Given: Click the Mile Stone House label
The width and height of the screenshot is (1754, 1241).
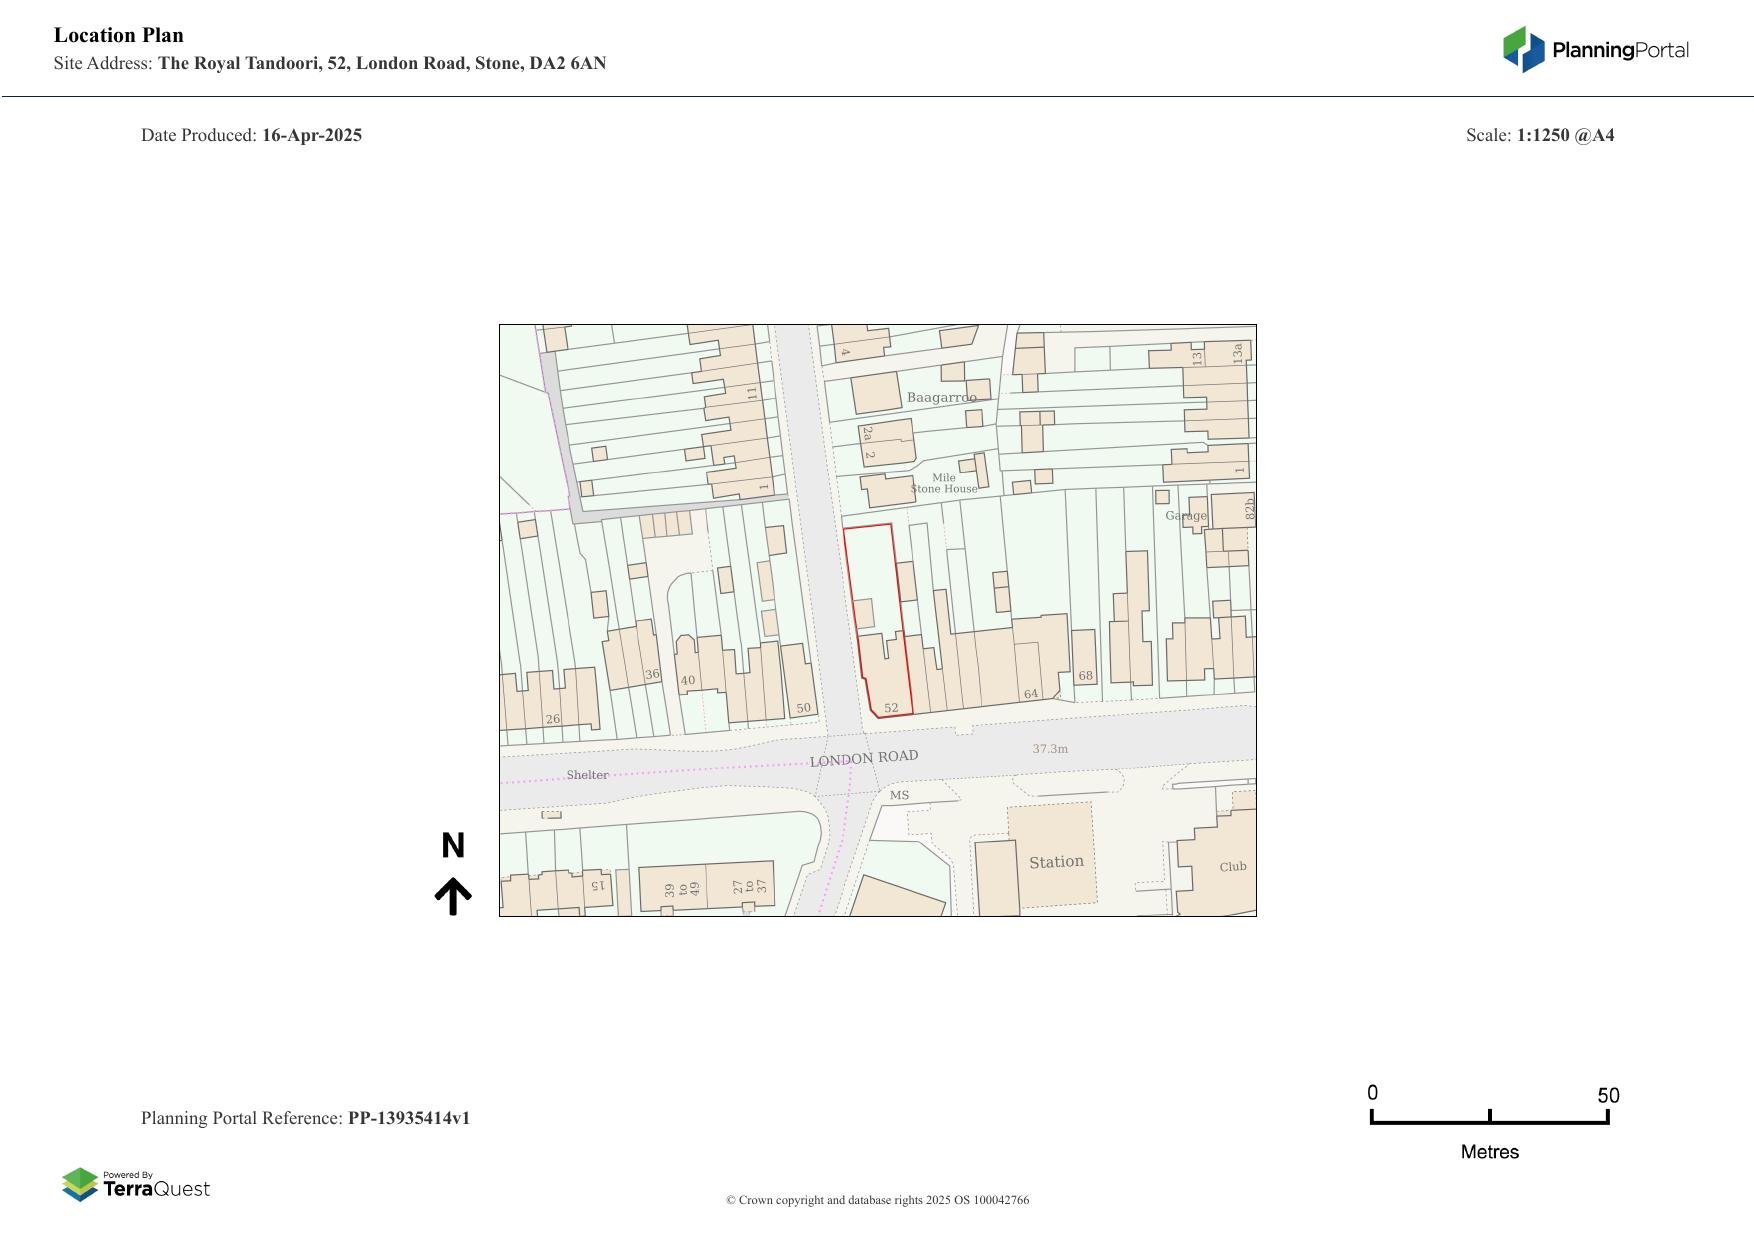Looking at the screenshot, I should [x=943, y=484].
